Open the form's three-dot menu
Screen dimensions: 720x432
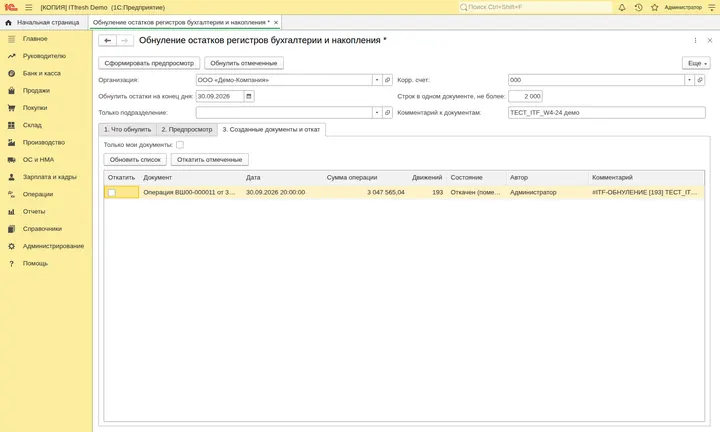tap(695, 40)
